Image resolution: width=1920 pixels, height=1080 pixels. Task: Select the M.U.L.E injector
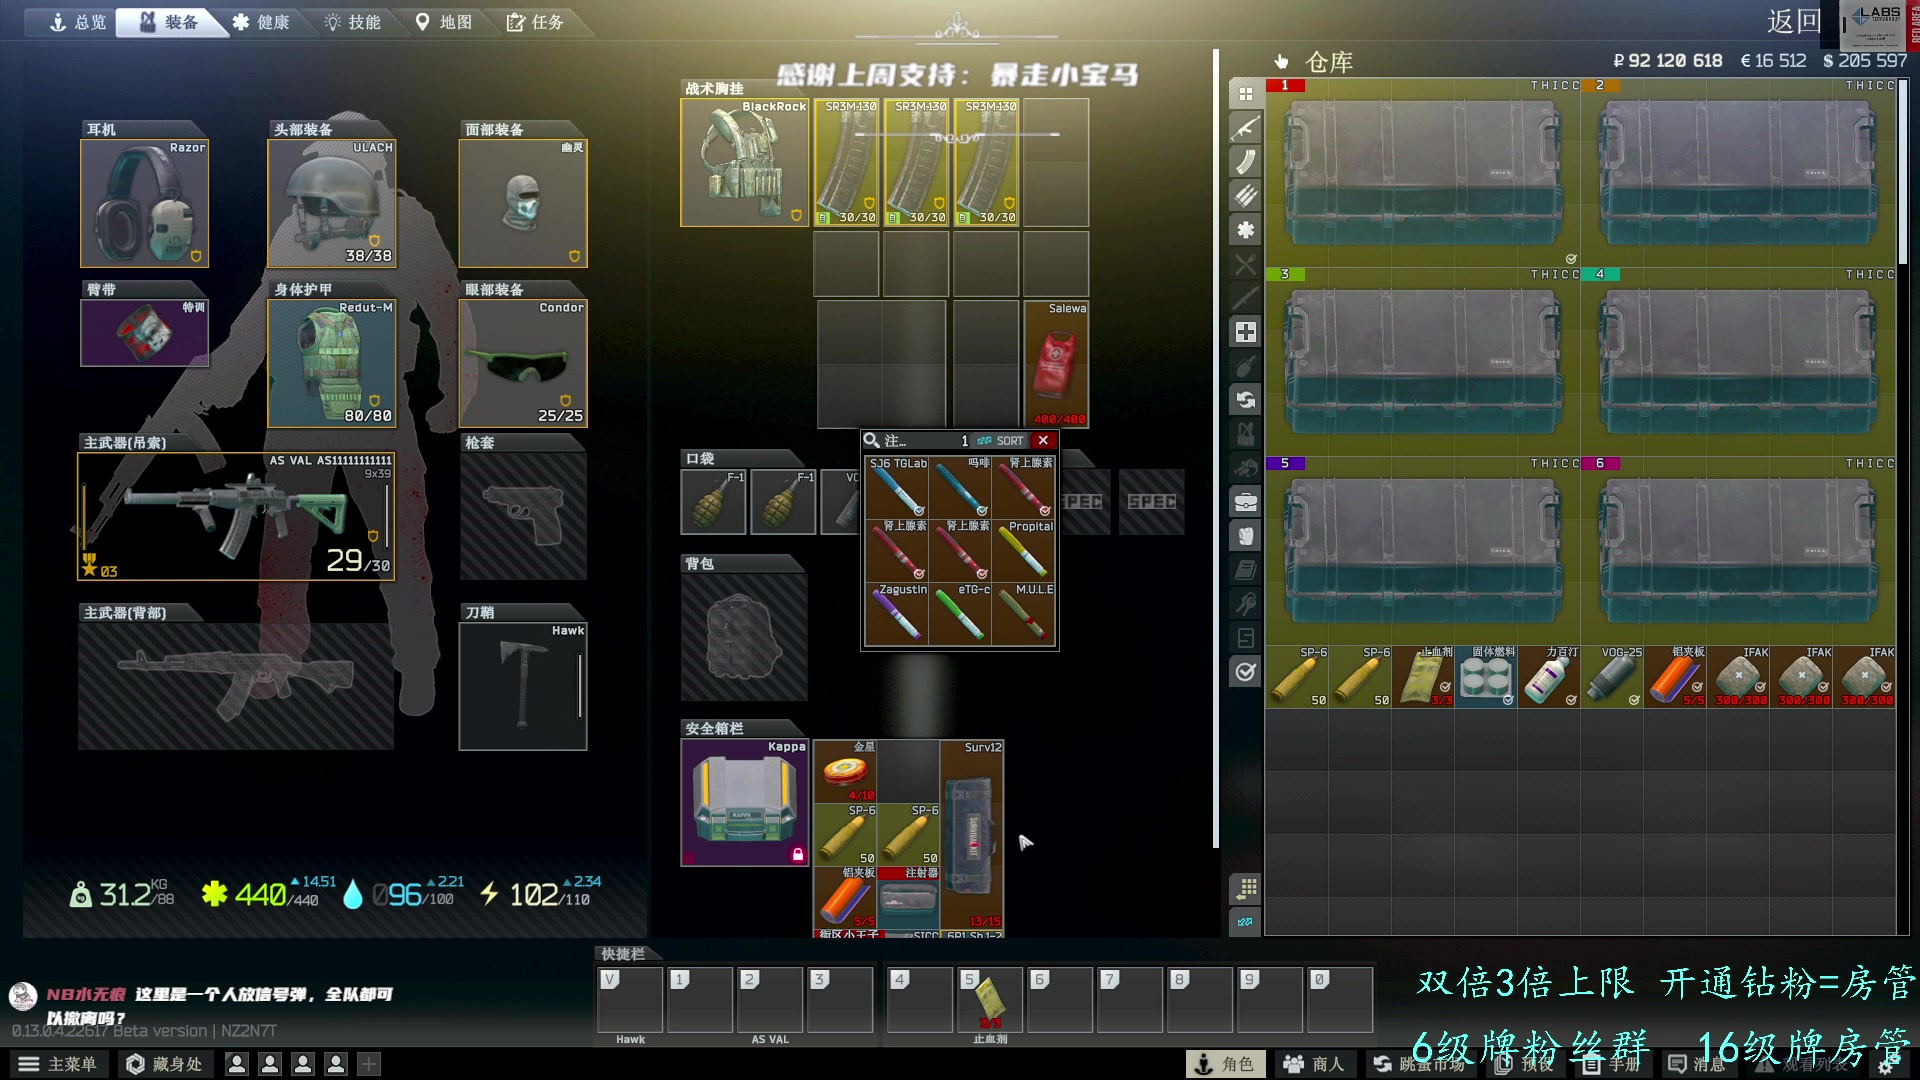[1023, 613]
